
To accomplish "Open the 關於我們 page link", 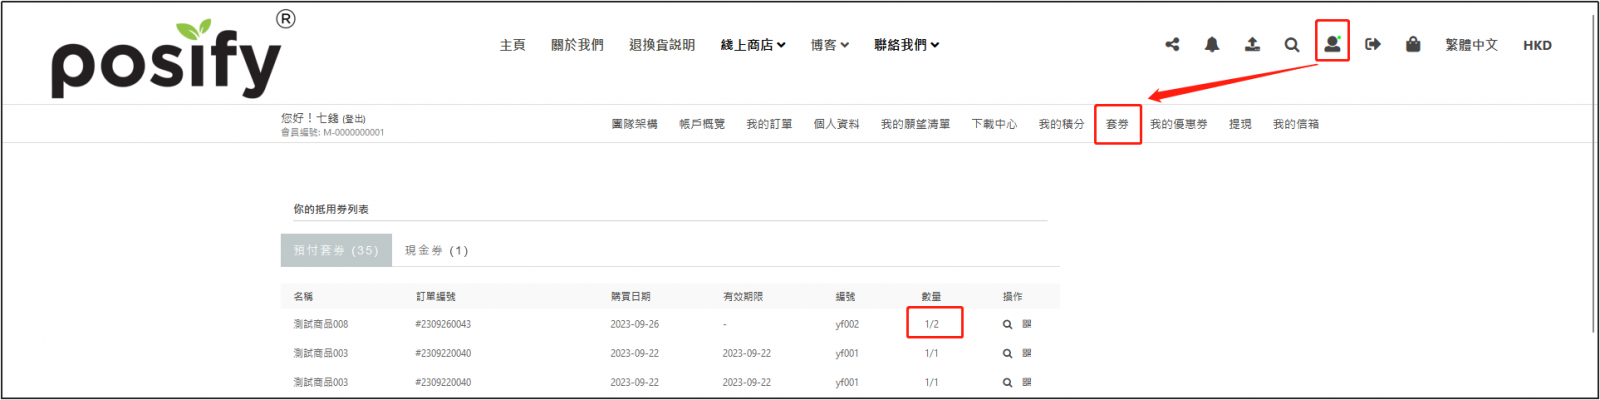I will (577, 45).
